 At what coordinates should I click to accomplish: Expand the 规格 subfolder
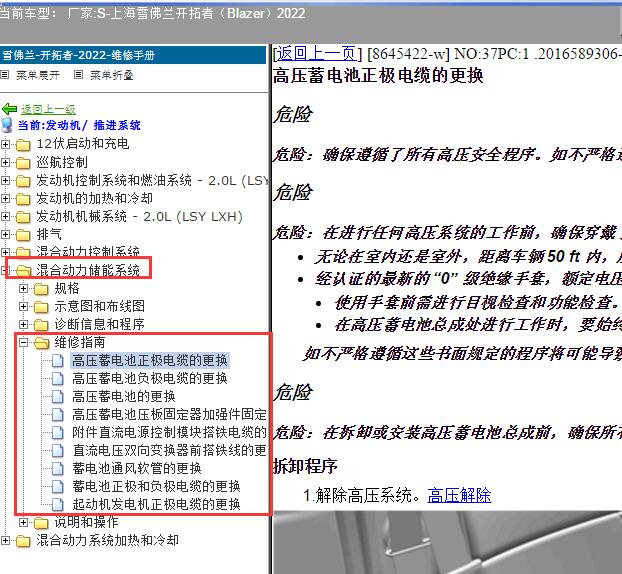[23, 288]
